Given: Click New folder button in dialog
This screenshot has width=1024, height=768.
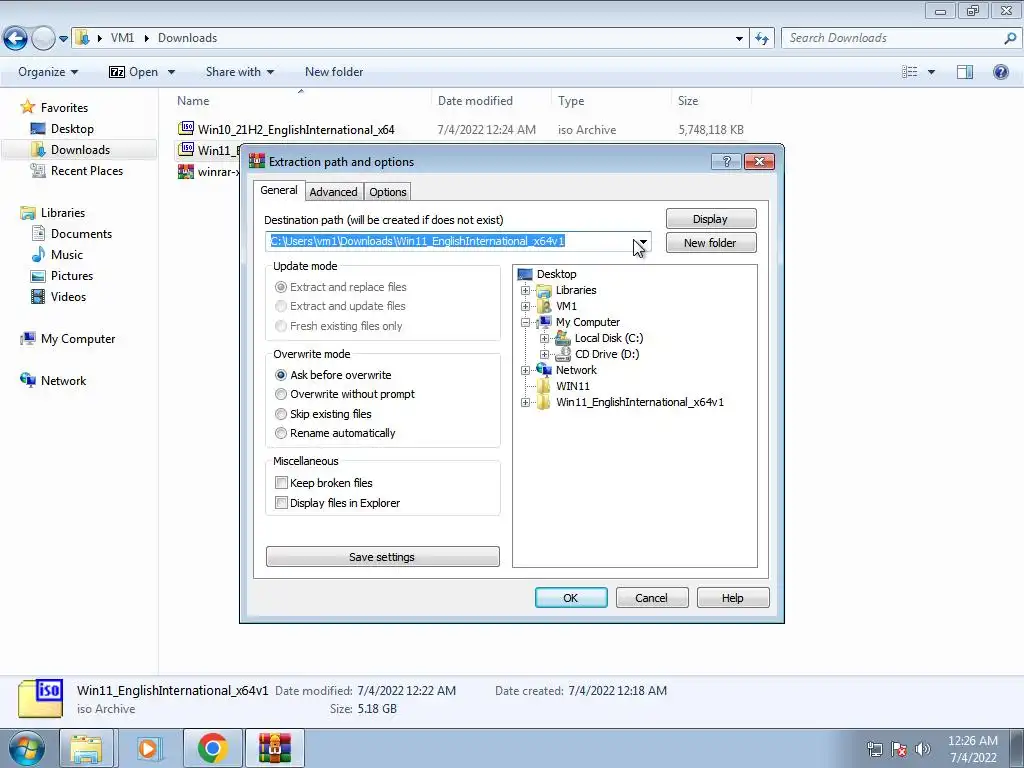Looking at the screenshot, I should pos(711,242).
